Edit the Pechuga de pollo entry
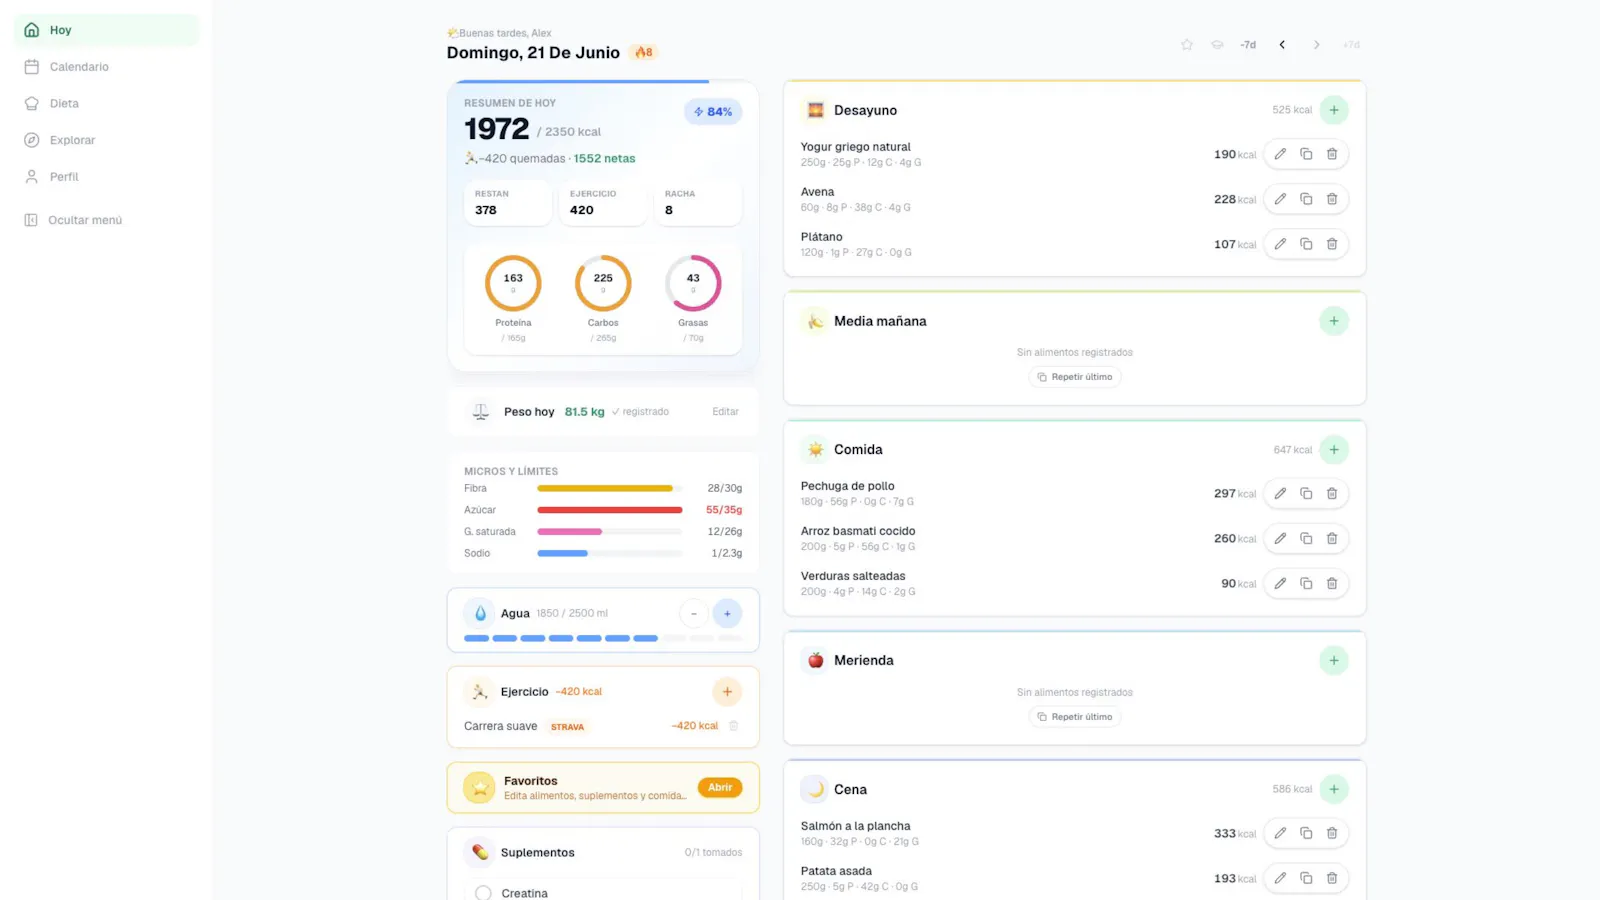This screenshot has height=900, width=1600. [1280, 494]
